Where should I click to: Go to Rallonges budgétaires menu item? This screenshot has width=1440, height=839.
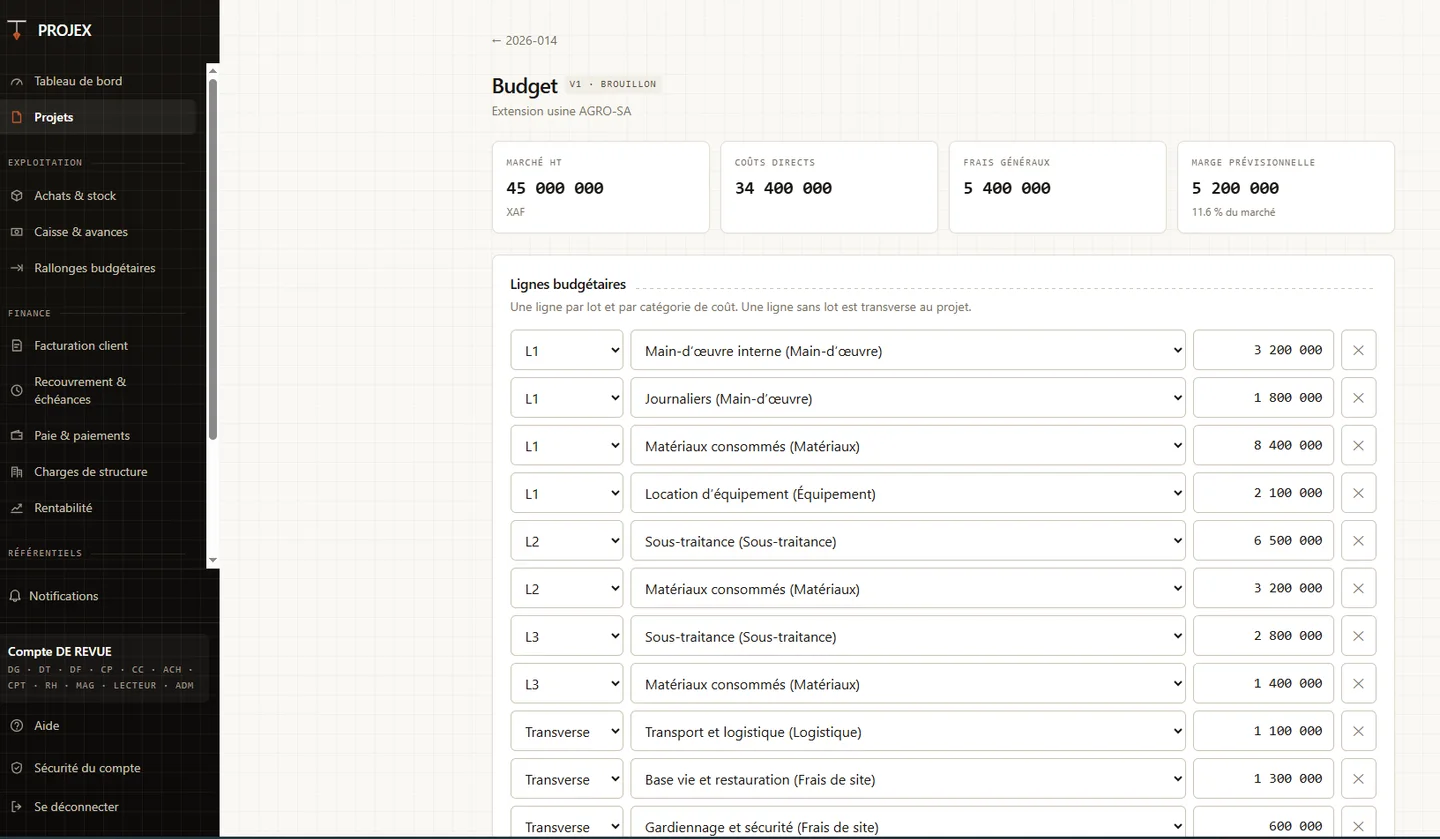click(98, 268)
